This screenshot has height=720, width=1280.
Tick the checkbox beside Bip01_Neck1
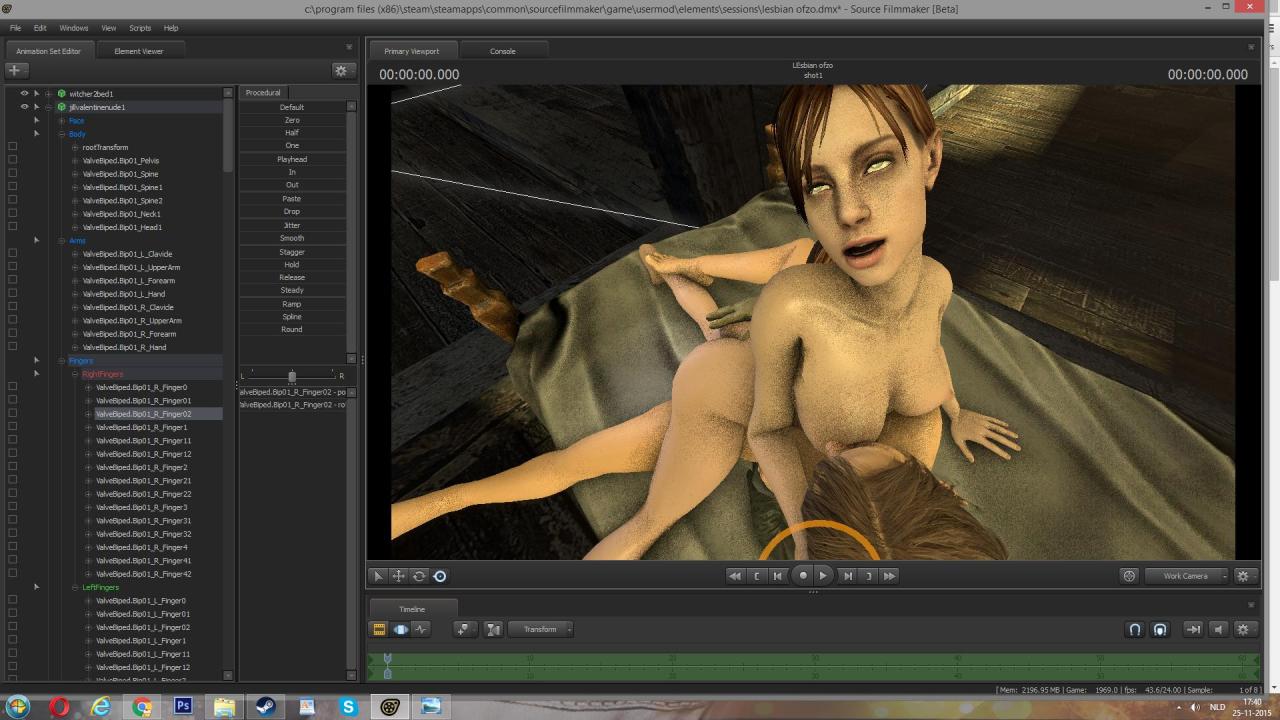(x=12, y=214)
